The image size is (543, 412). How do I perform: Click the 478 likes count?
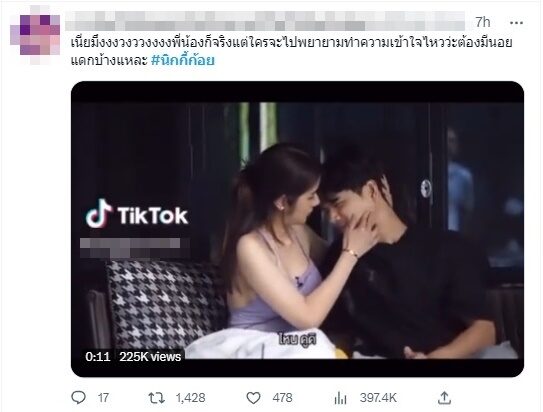point(282,398)
